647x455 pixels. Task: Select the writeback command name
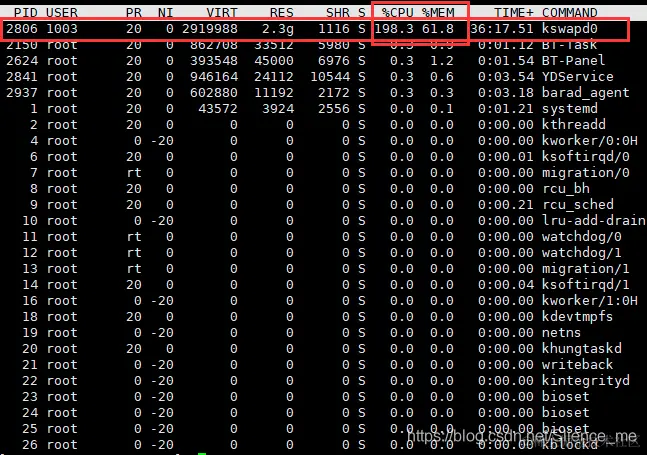coord(577,365)
